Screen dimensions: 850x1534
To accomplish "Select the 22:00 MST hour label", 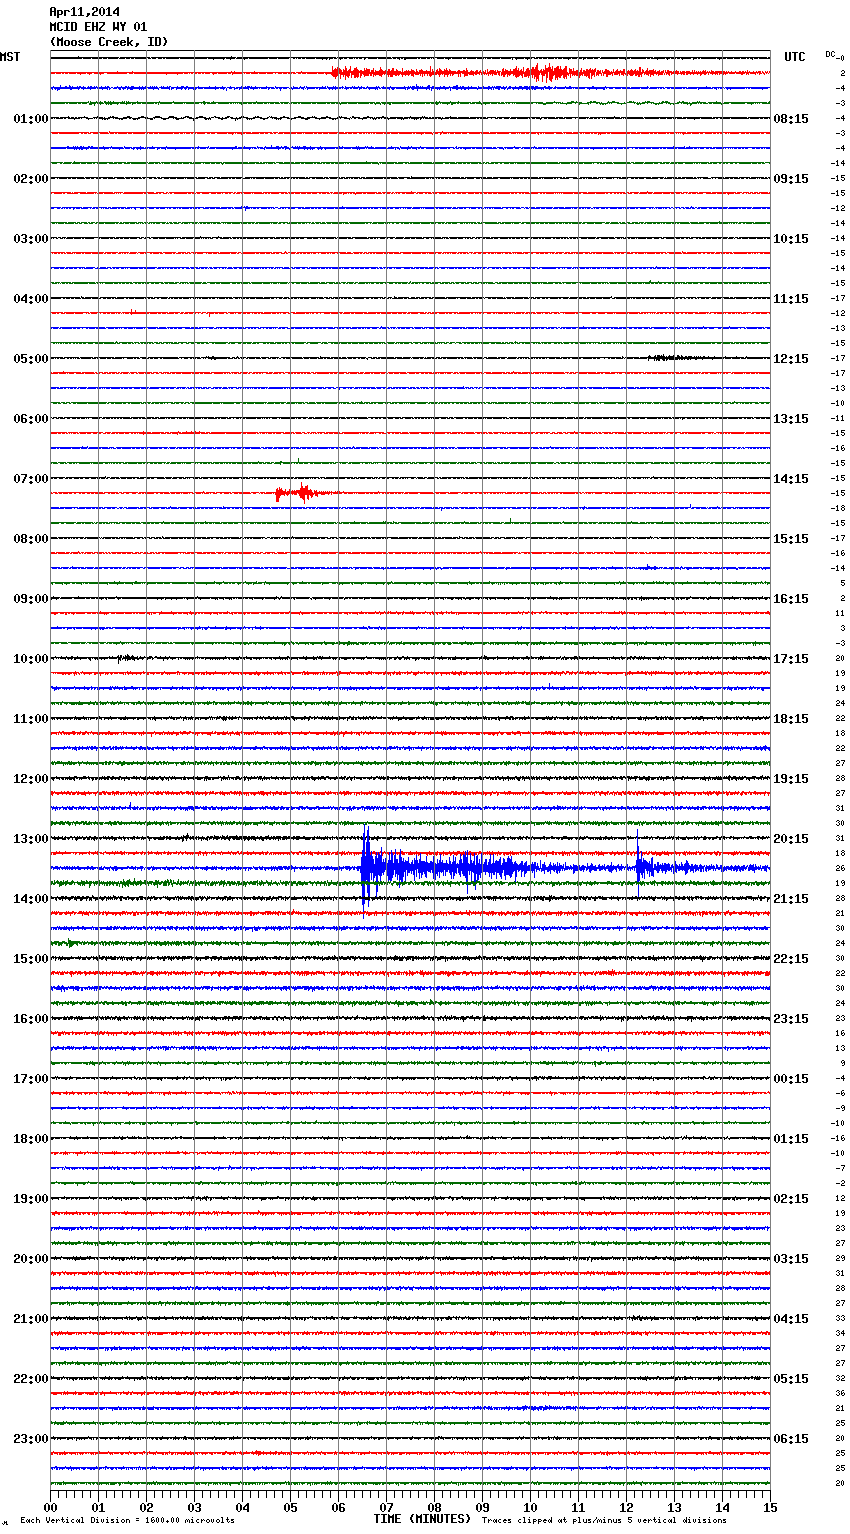I will click(30, 1379).
